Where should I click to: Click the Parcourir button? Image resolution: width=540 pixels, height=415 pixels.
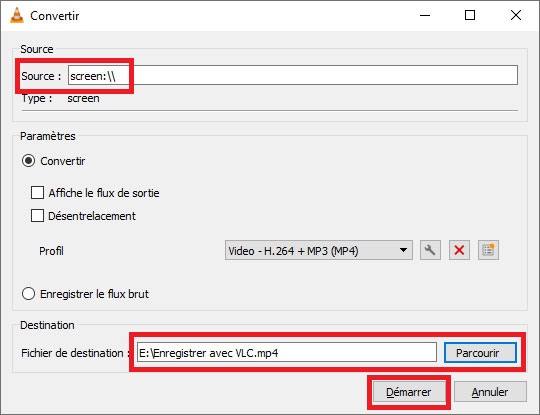click(x=480, y=353)
